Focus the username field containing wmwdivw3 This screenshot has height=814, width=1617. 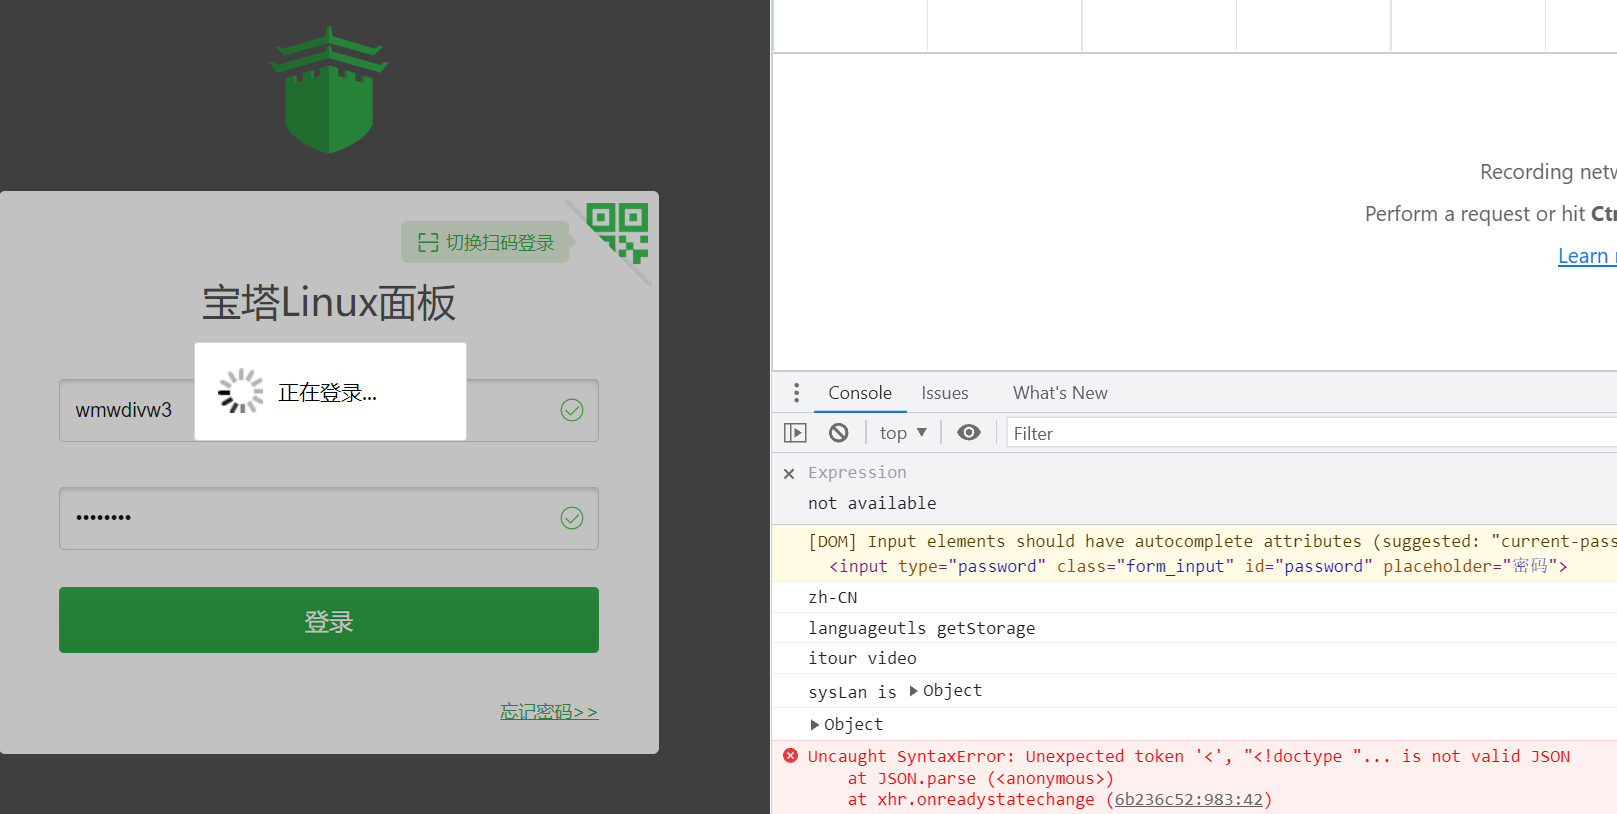tap(329, 410)
